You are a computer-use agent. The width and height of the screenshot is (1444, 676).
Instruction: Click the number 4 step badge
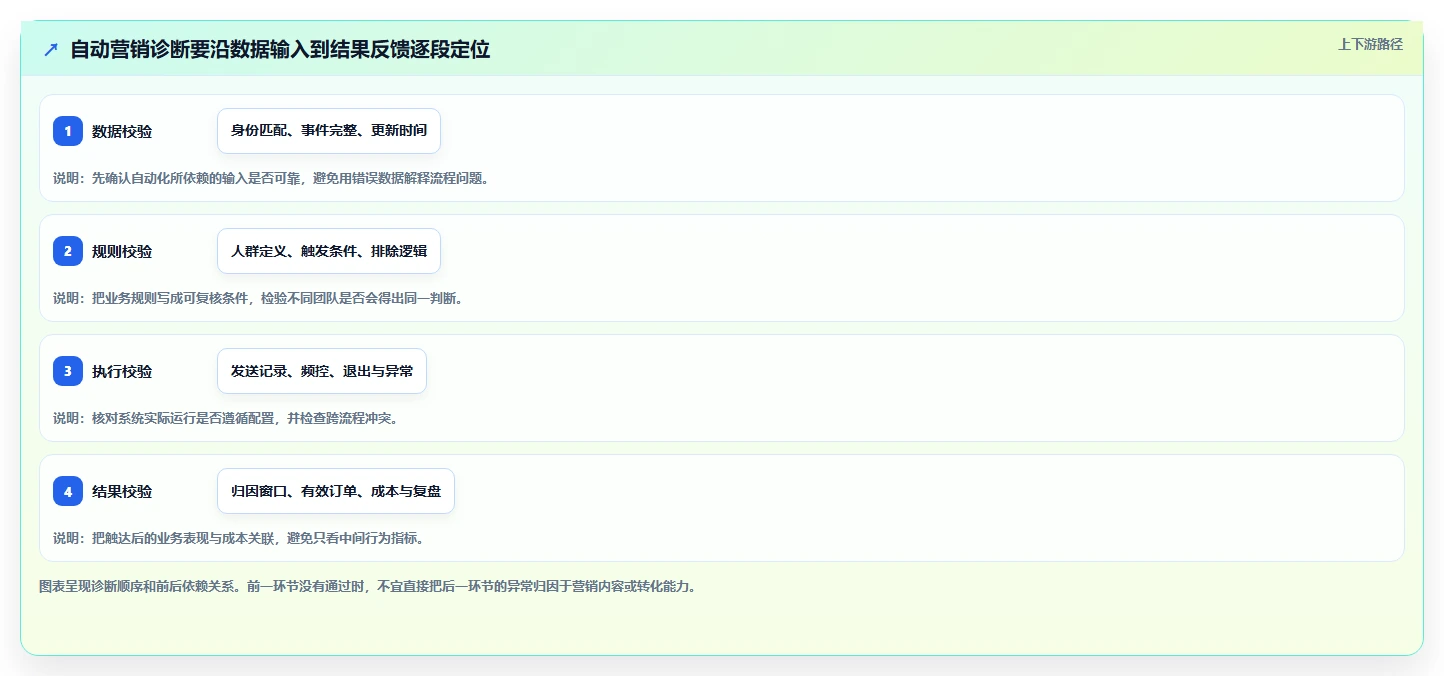(68, 491)
